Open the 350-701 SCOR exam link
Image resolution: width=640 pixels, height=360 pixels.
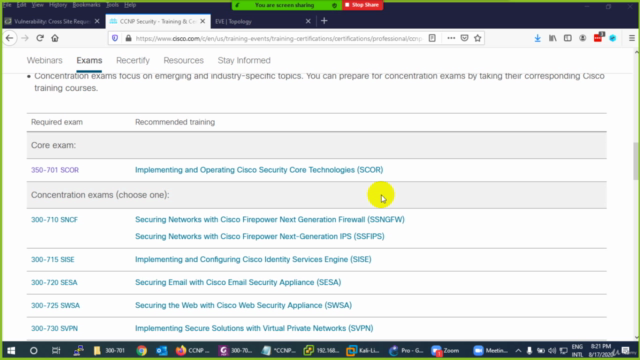pos(55,170)
